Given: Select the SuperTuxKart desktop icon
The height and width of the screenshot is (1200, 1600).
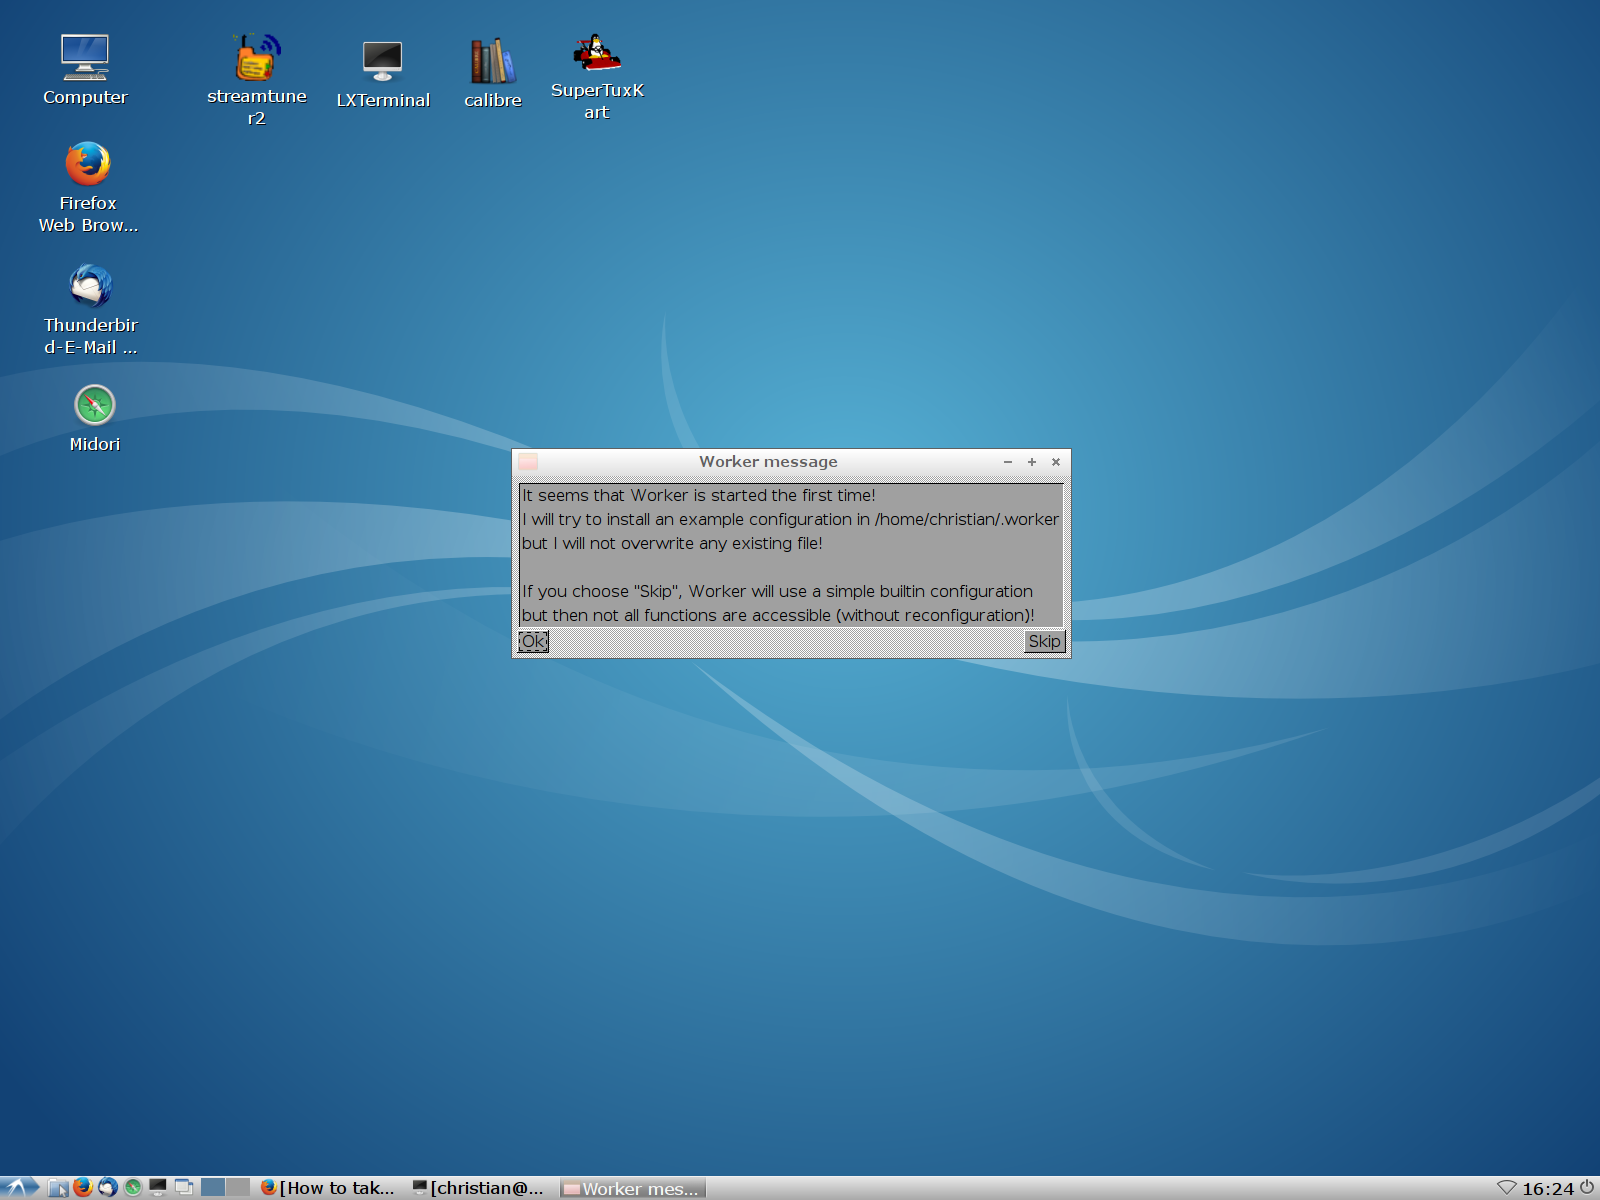Looking at the screenshot, I should pyautogui.click(x=597, y=54).
